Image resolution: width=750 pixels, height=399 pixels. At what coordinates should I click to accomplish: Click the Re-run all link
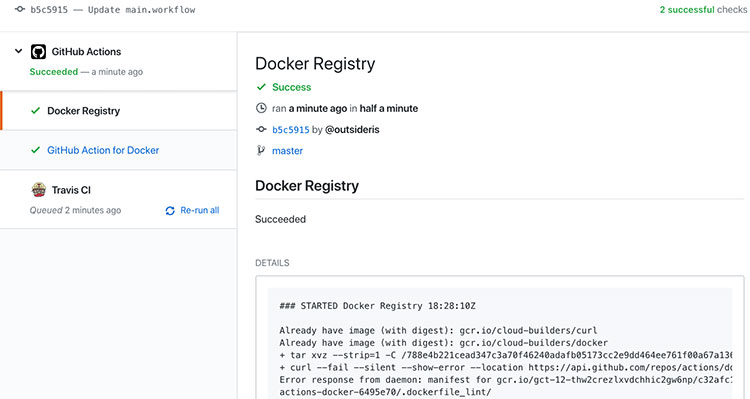(199, 211)
